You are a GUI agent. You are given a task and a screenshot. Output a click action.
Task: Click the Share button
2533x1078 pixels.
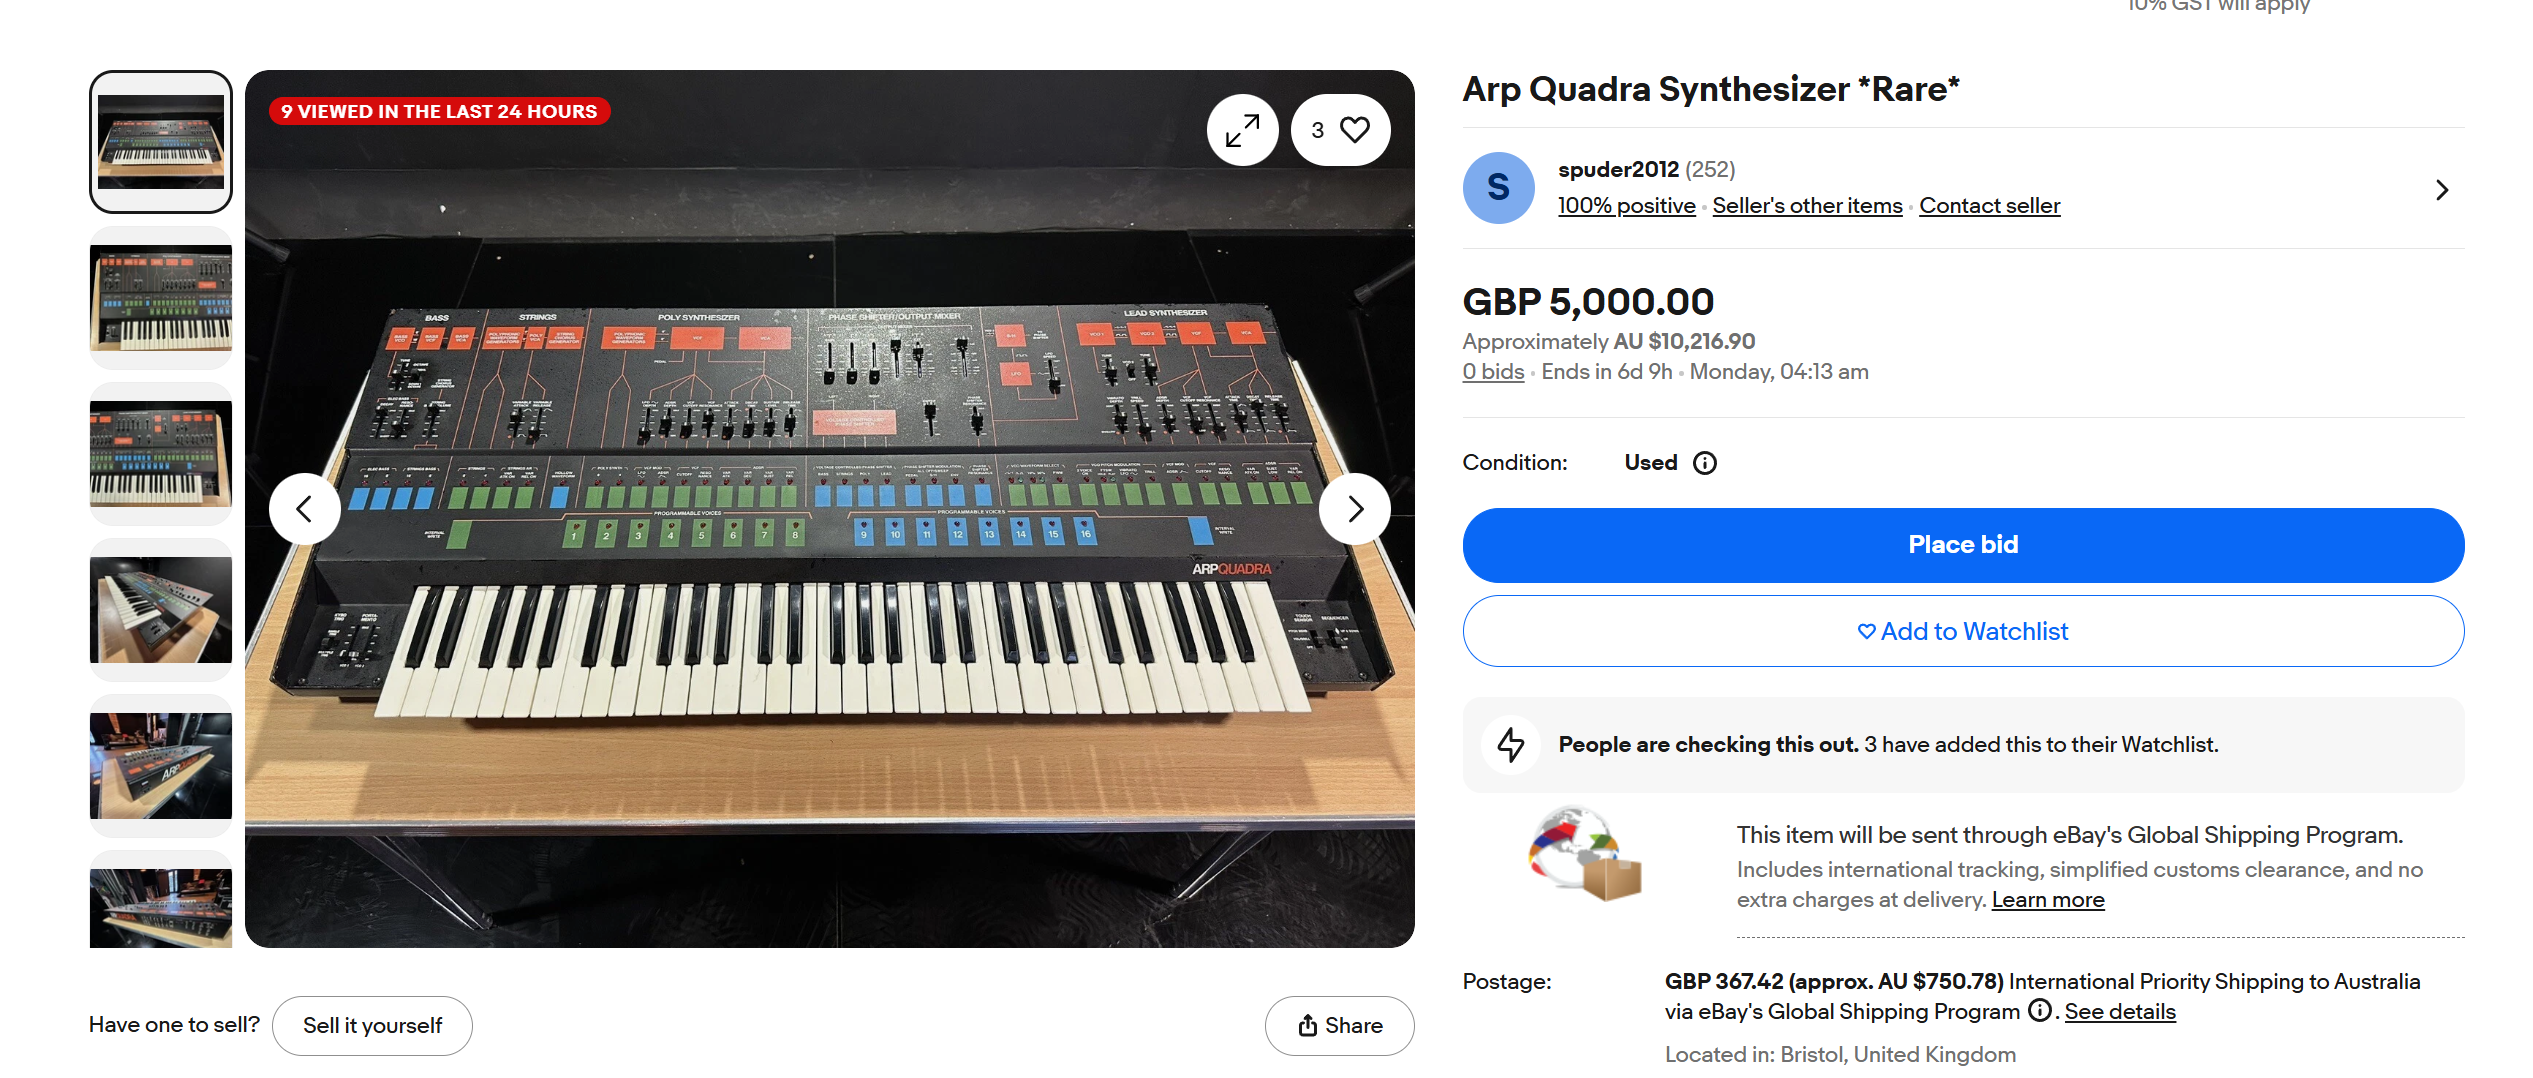click(x=1339, y=1026)
